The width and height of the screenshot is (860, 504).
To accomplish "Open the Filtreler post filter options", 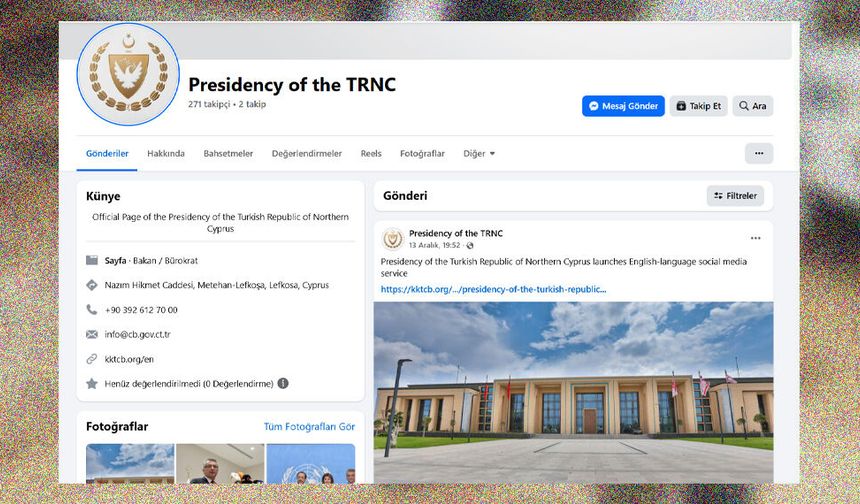I will pyautogui.click(x=735, y=196).
